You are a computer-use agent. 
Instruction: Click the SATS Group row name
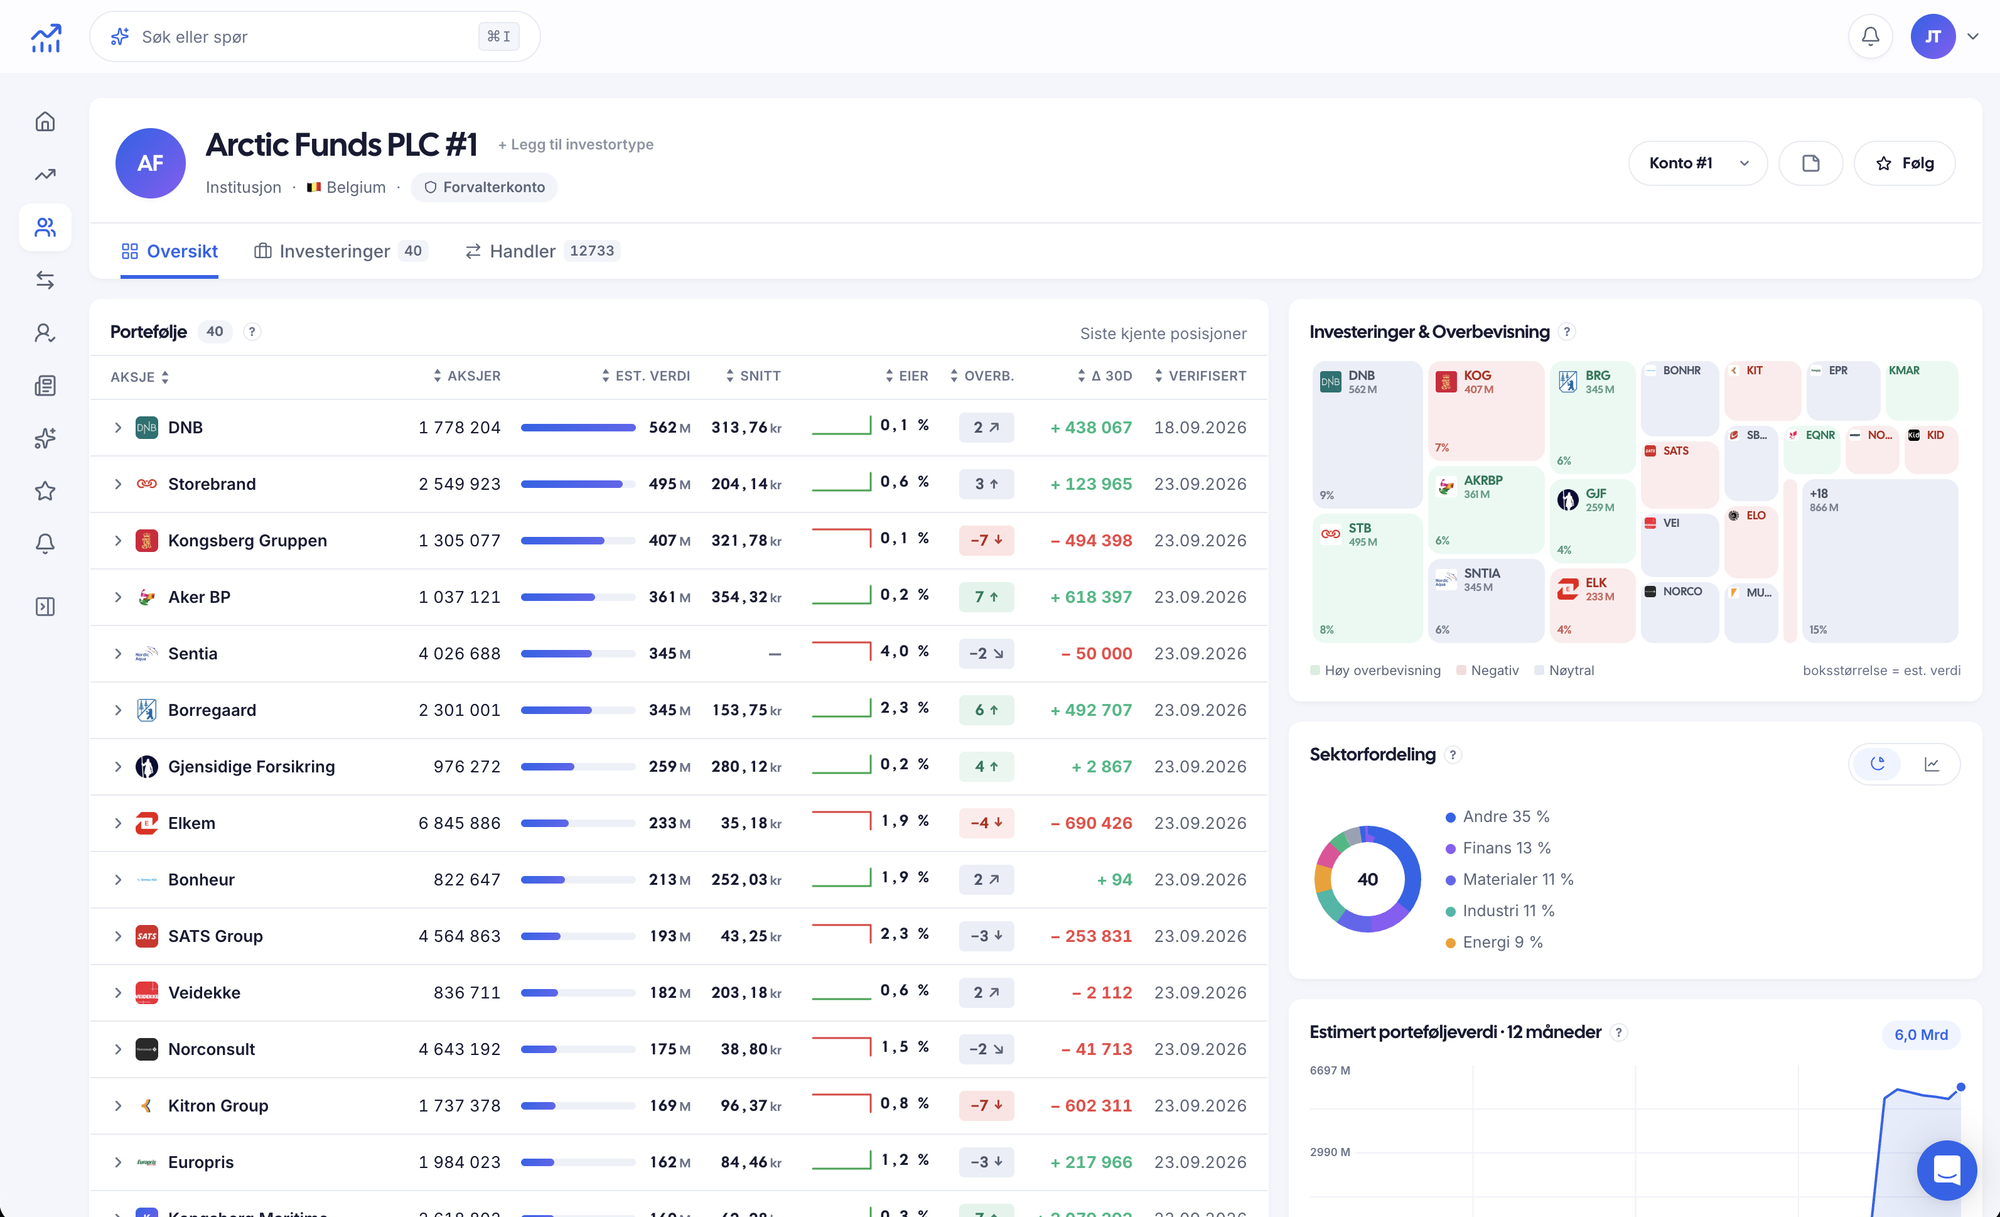click(215, 937)
